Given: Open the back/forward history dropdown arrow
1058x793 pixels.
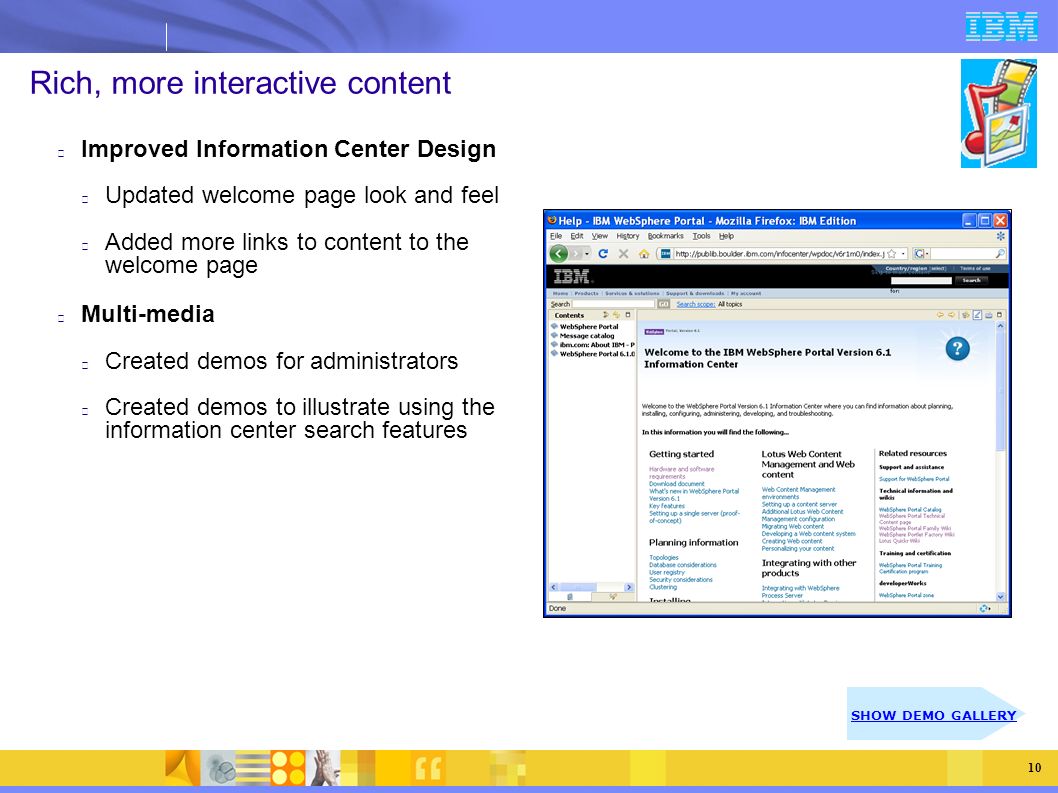Looking at the screenshot, I should pyautogui.click(x=587, y=254).
